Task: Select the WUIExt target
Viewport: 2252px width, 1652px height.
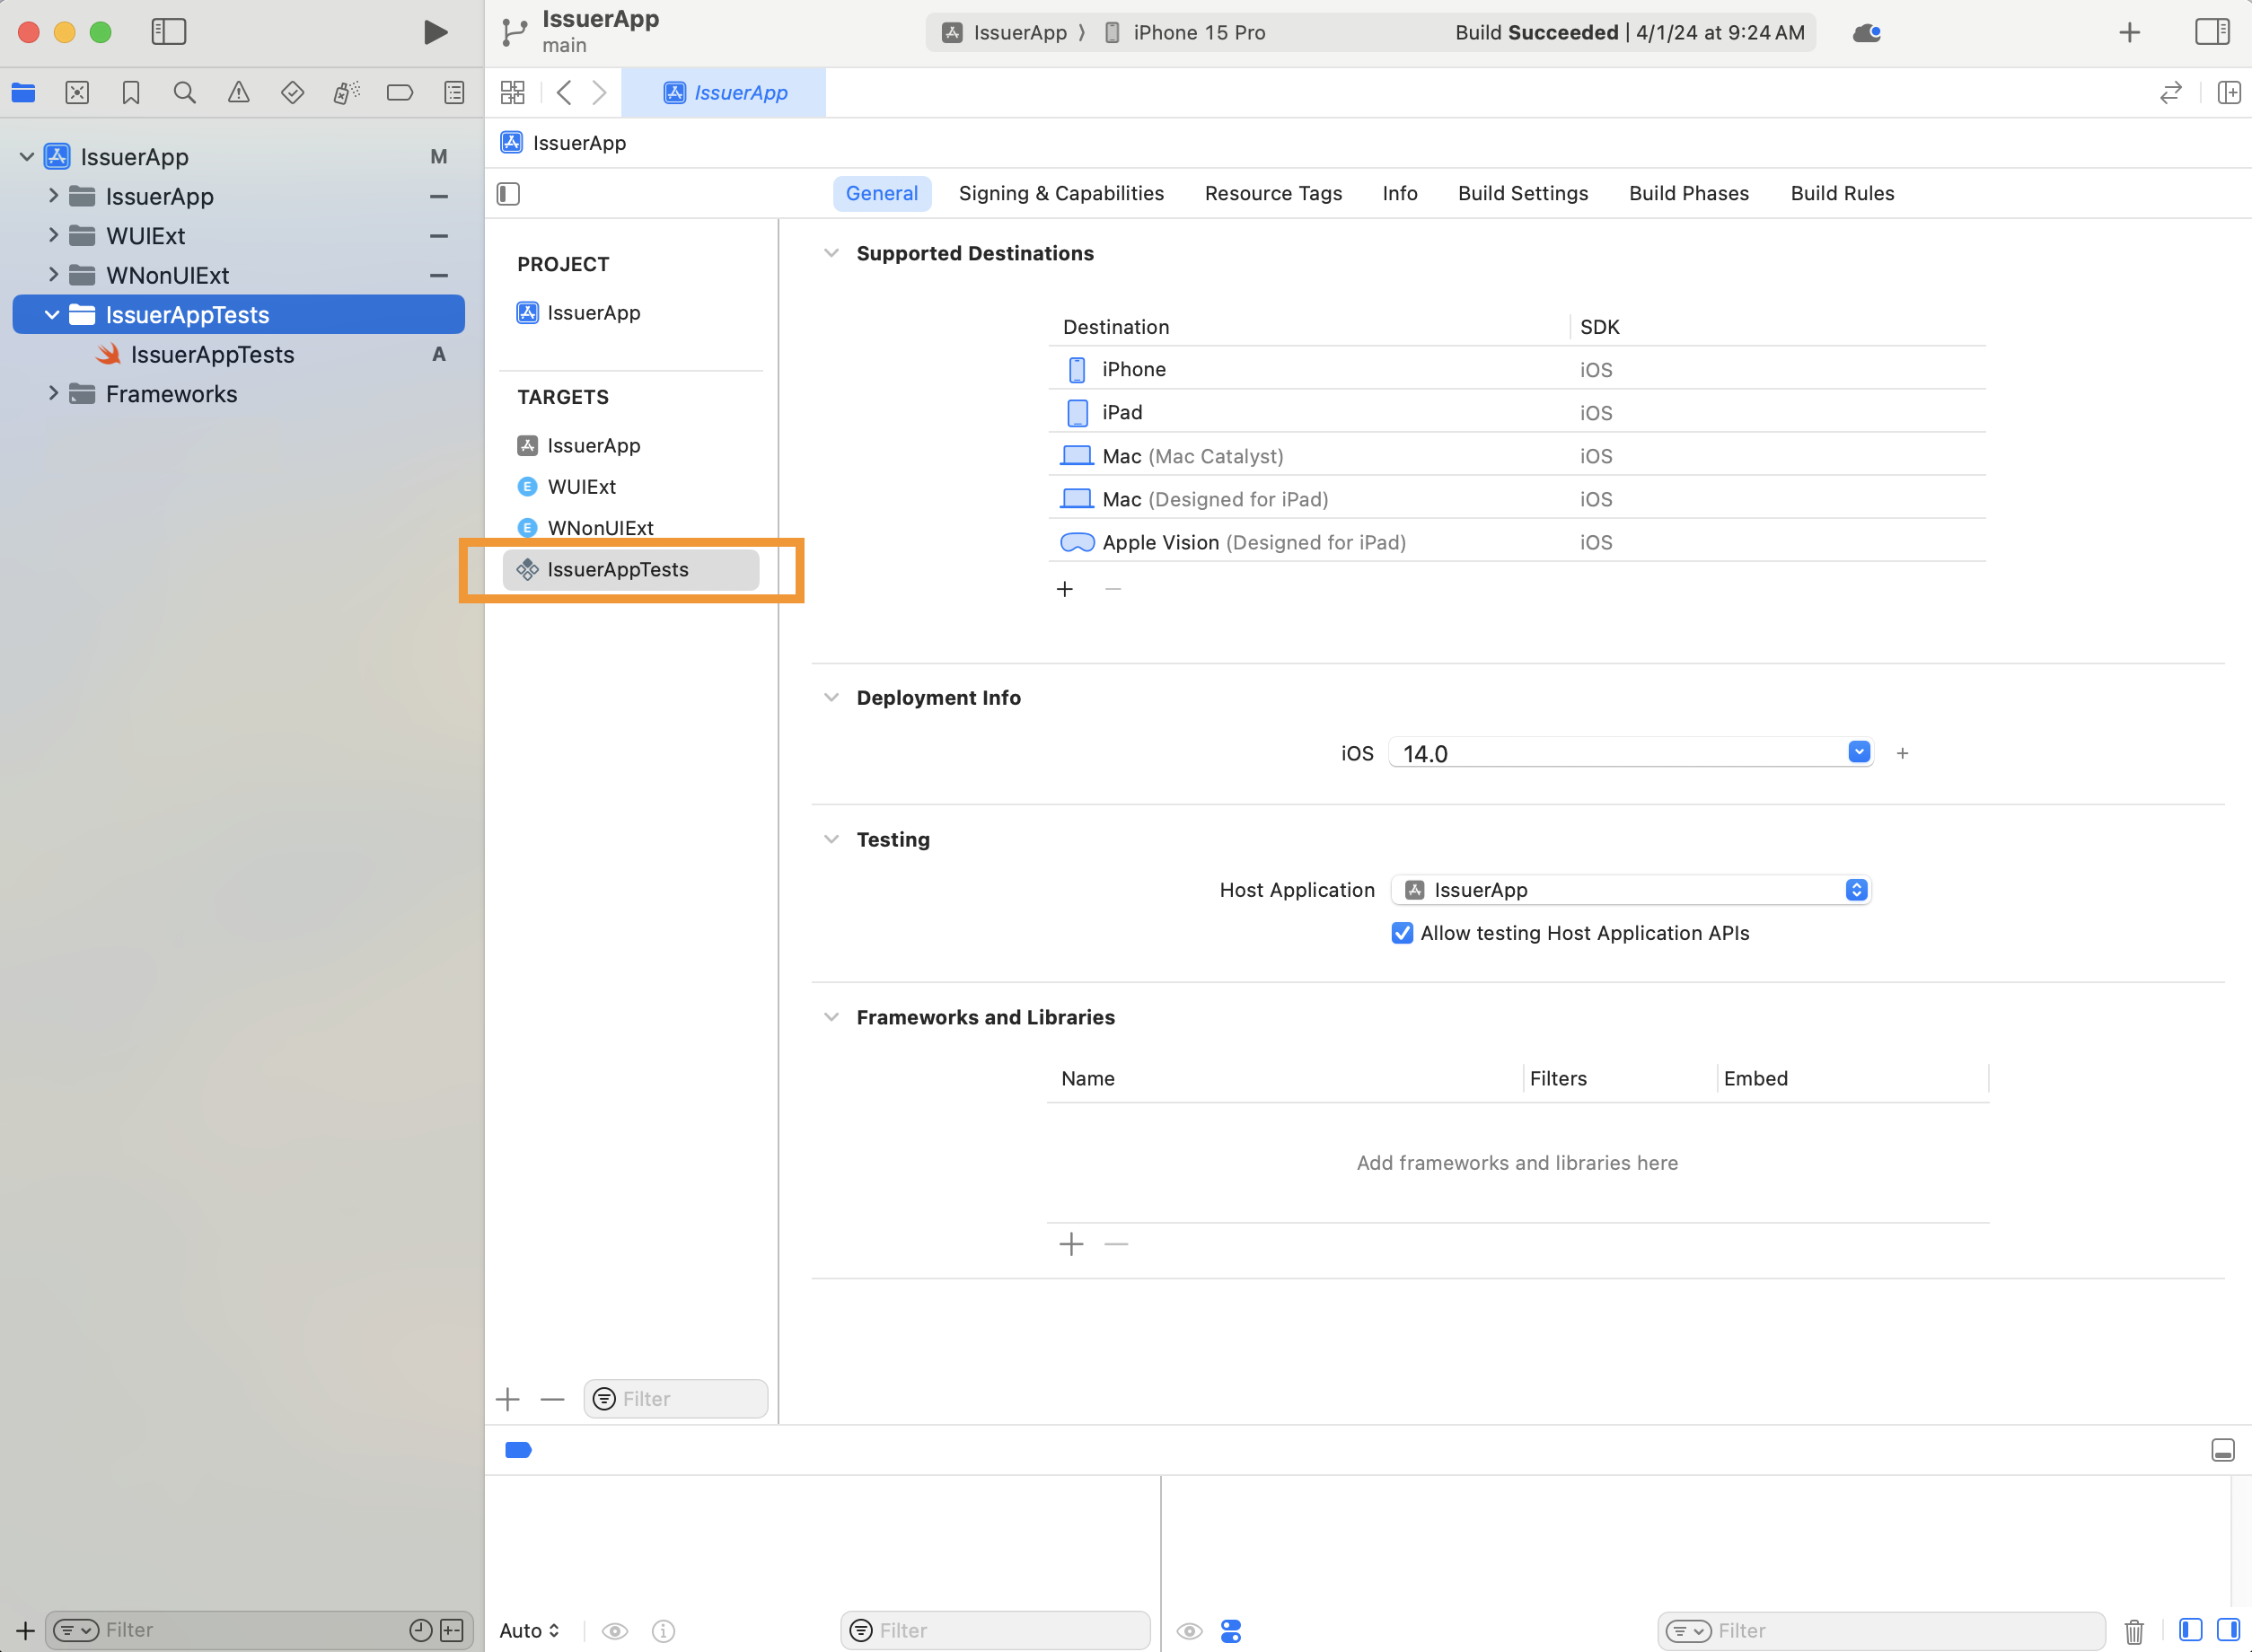Action: pyautogui.click(x=567, y=487)
